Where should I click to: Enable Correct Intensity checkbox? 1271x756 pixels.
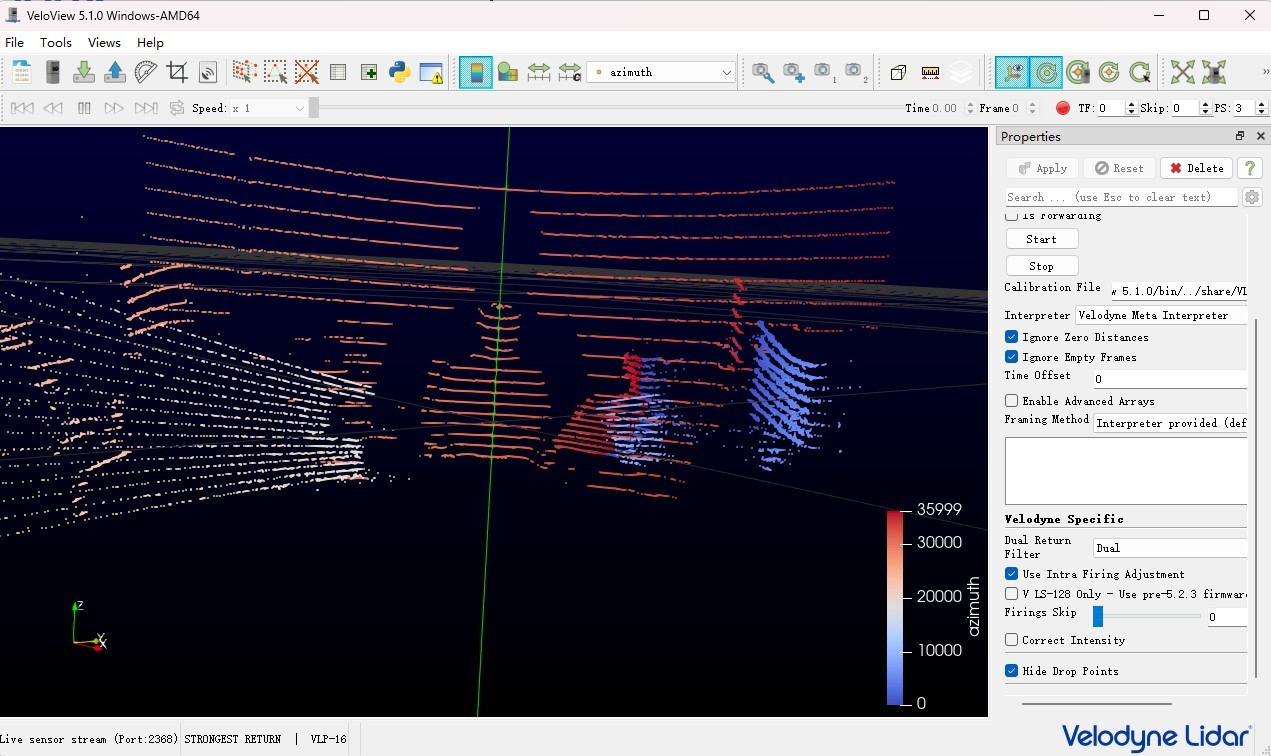click(1012, 640)
